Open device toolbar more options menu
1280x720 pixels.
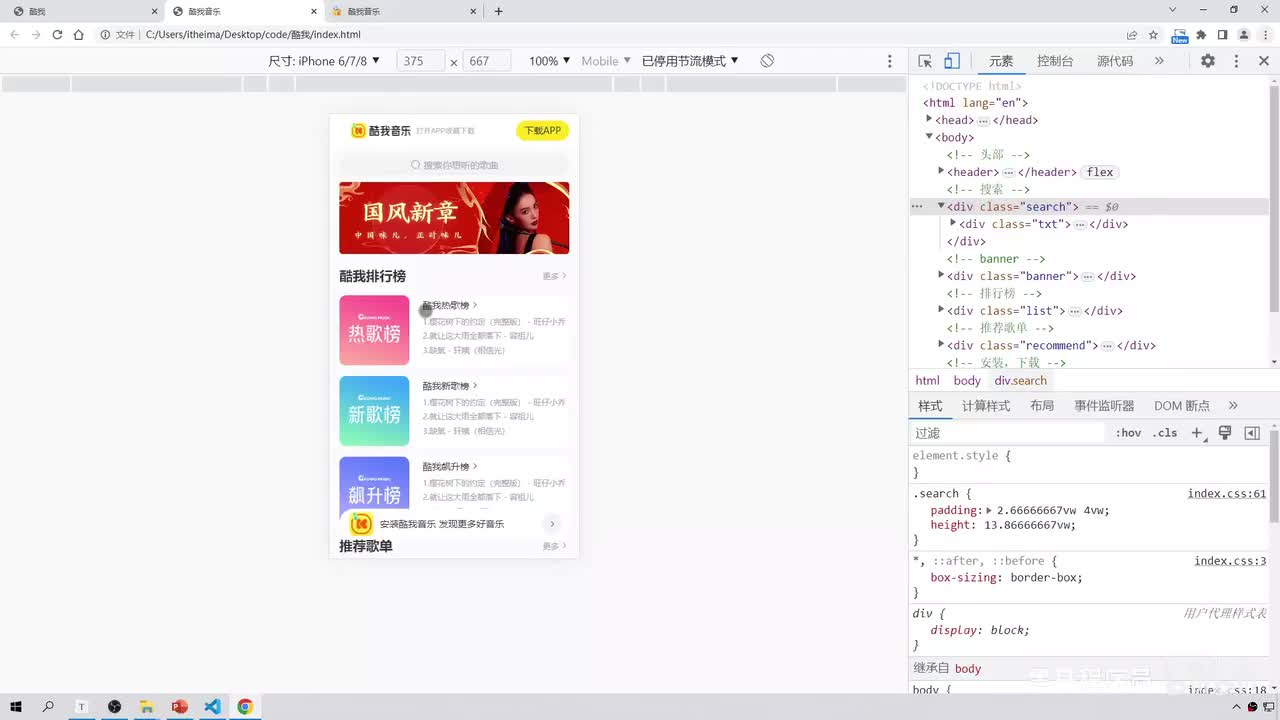click(x=890, y=61)
